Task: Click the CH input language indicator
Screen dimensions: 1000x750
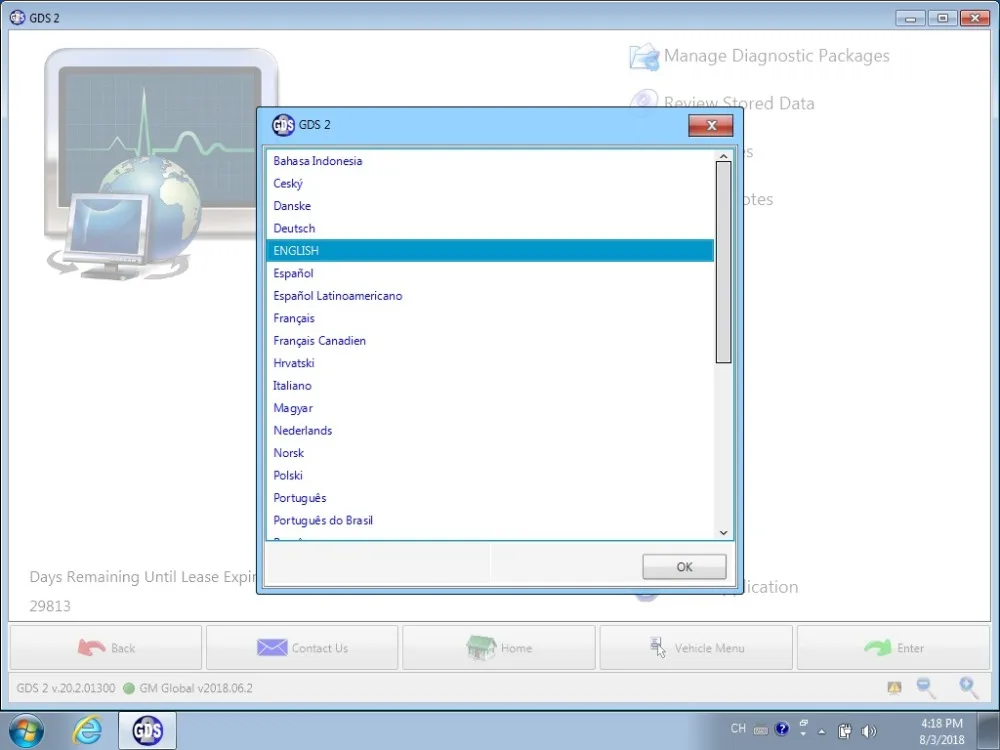Action: (x=738, y=729)
